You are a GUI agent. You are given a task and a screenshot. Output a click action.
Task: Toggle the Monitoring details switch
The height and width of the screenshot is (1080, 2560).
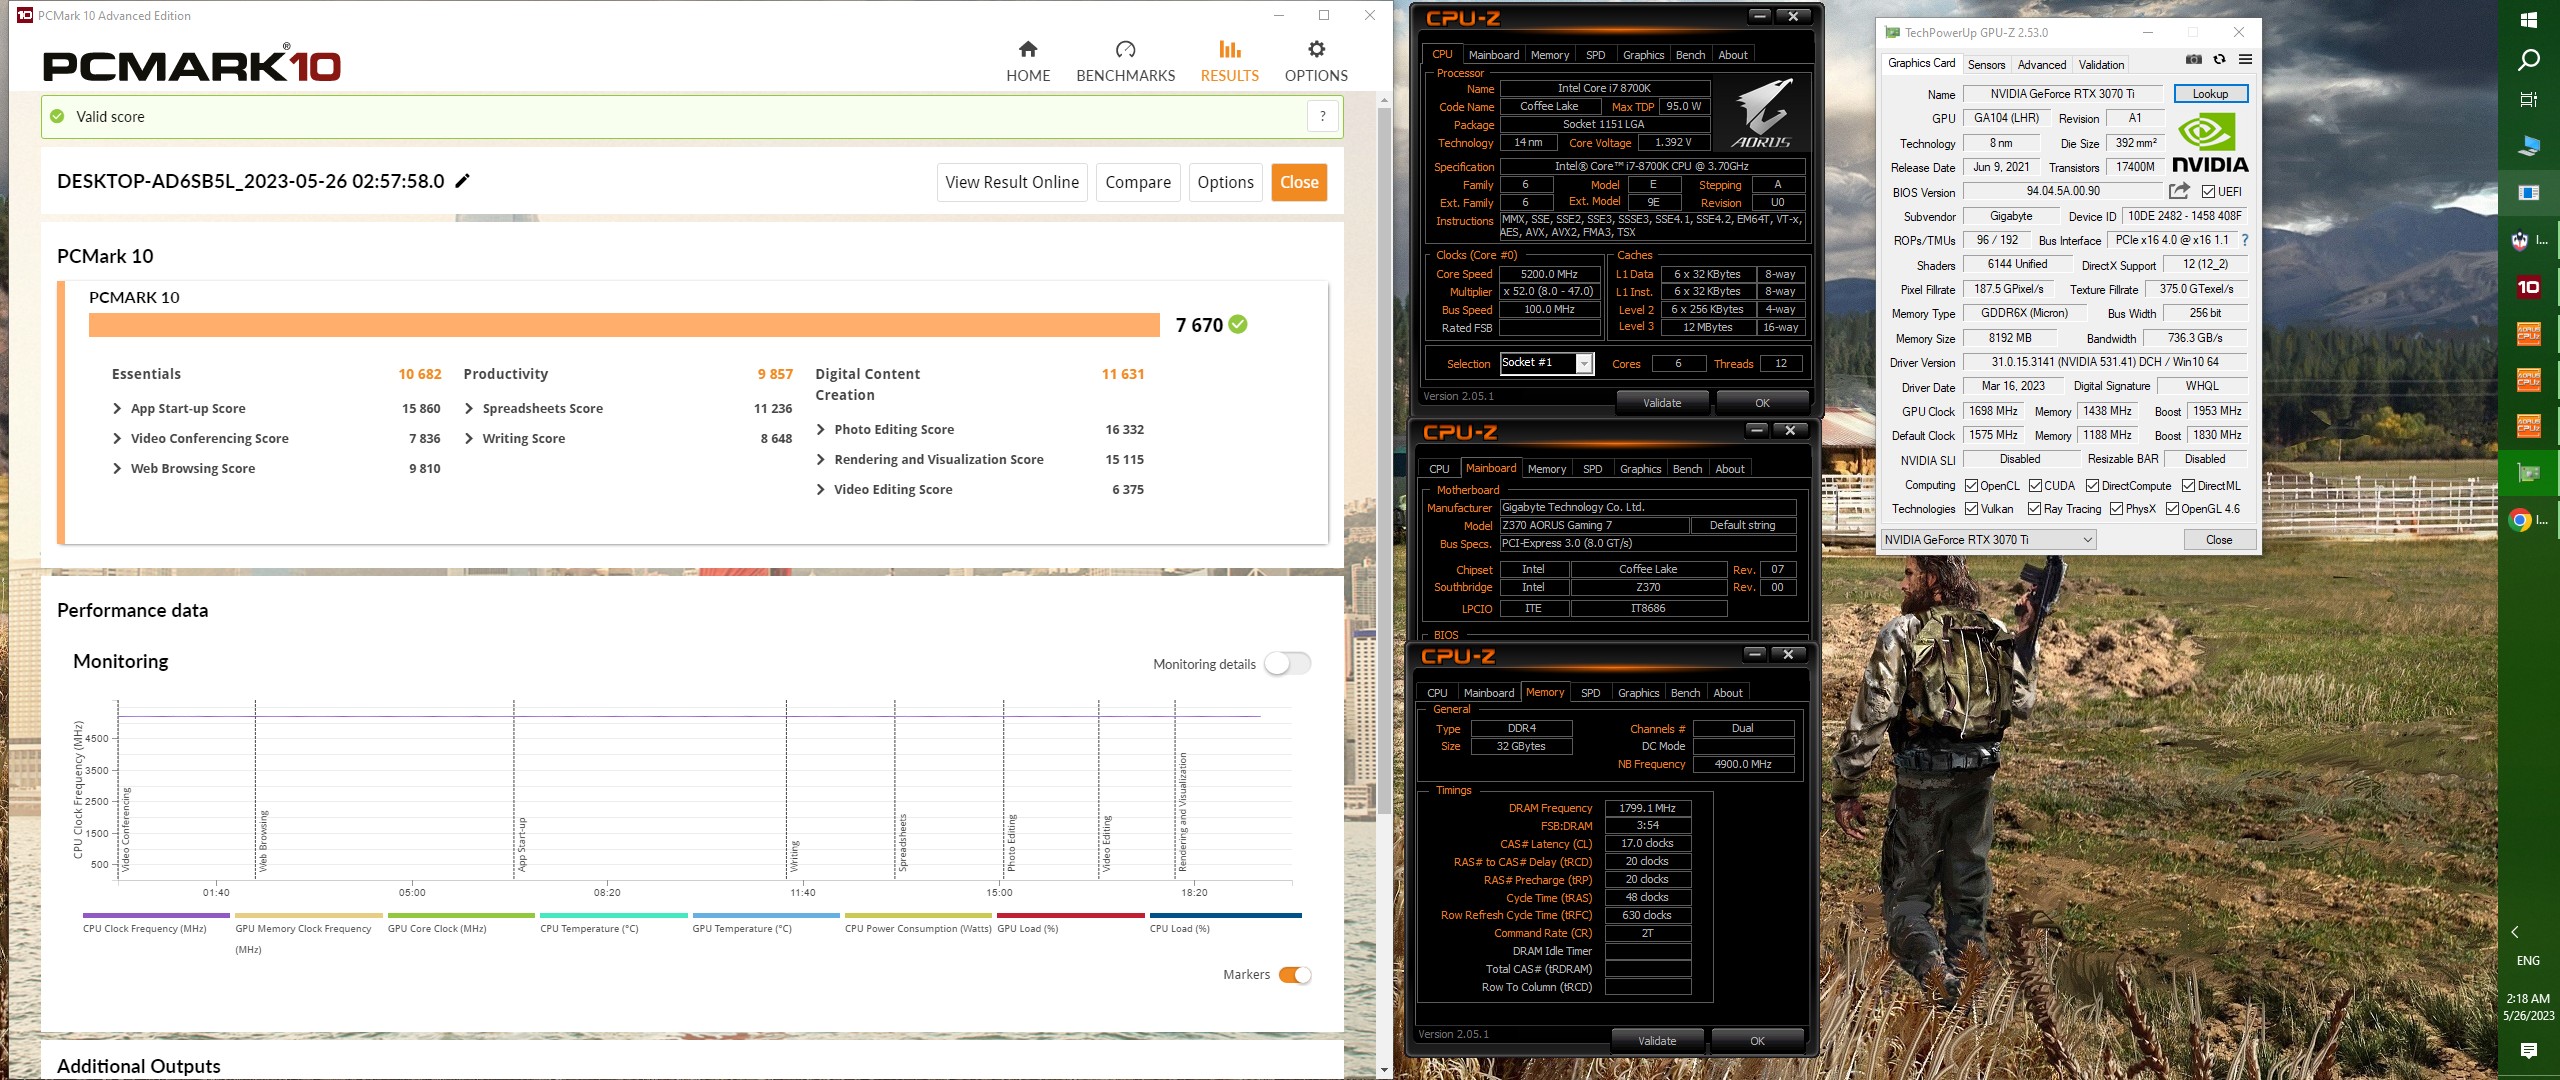click(x=1287, y=663)
